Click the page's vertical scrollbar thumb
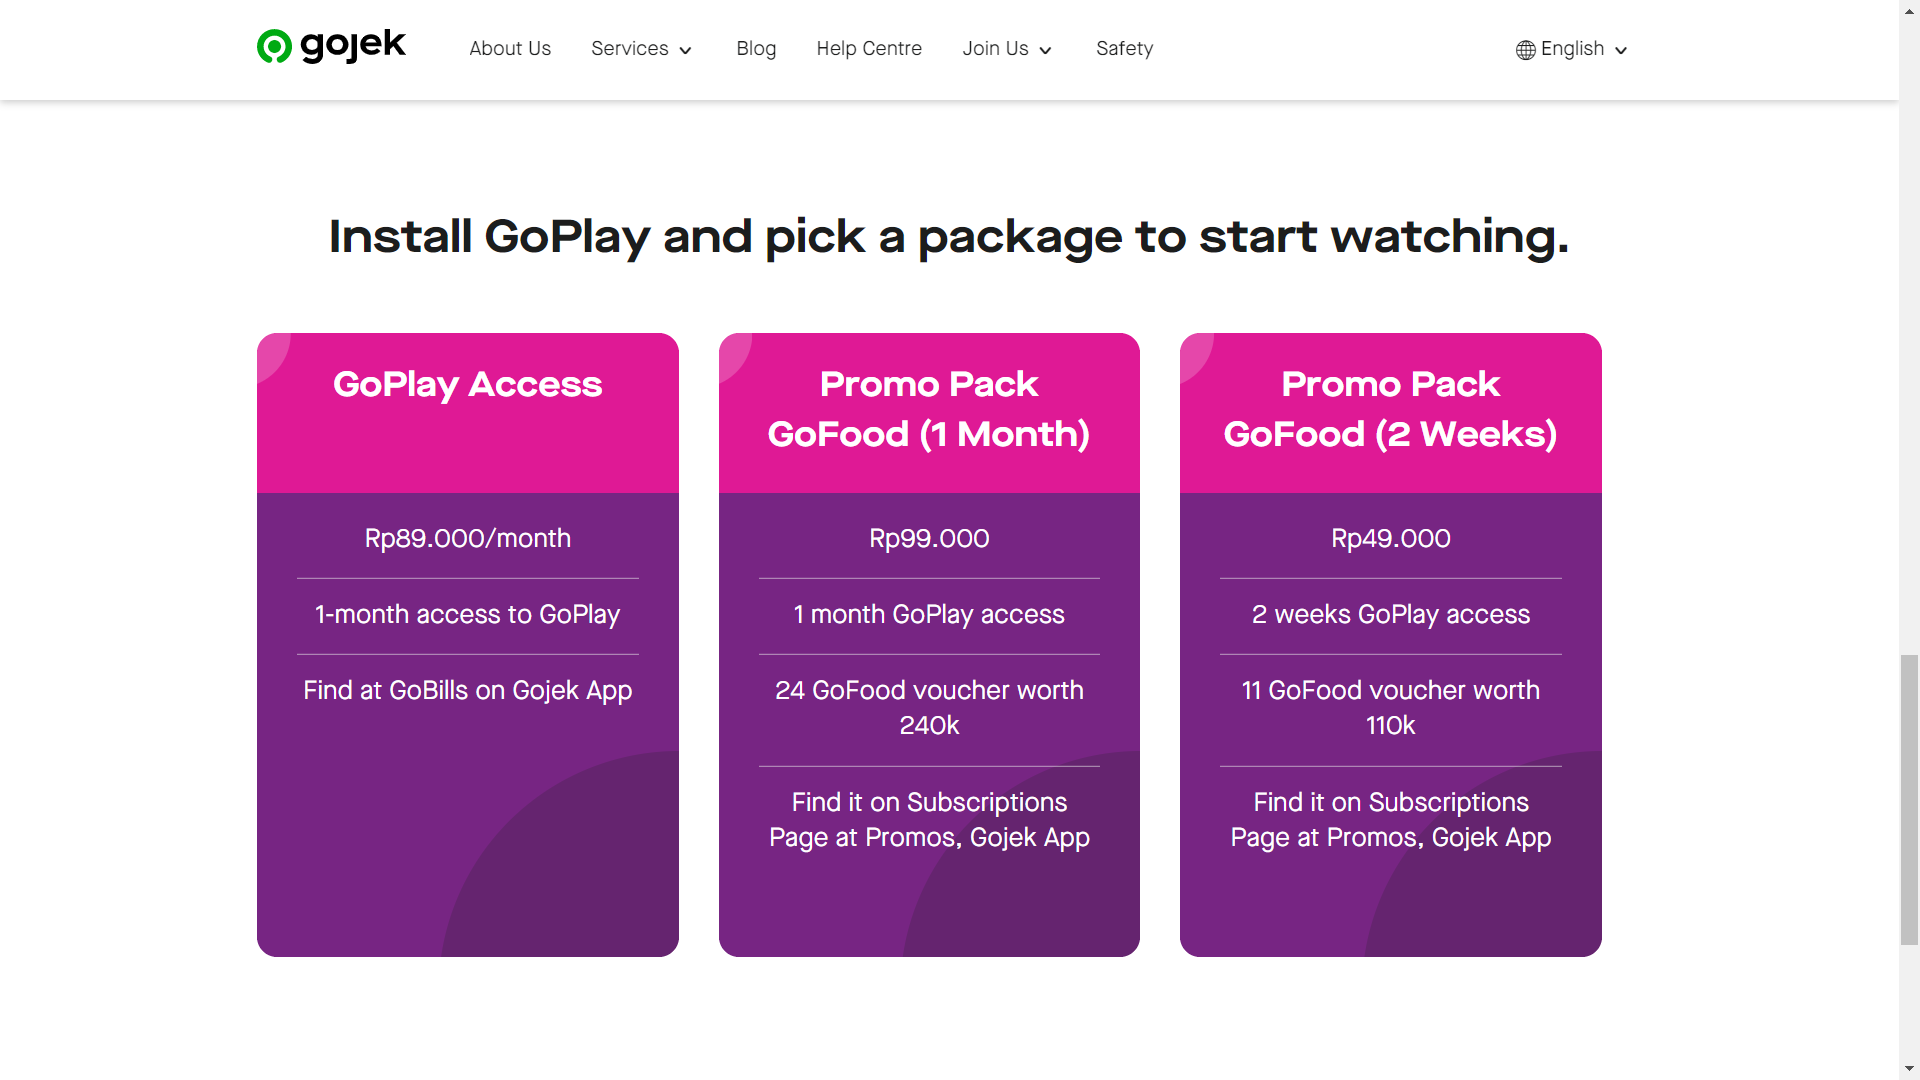Image resolution: width=1920 pixels, height=1080 pixels. [x=1909, y=800]
